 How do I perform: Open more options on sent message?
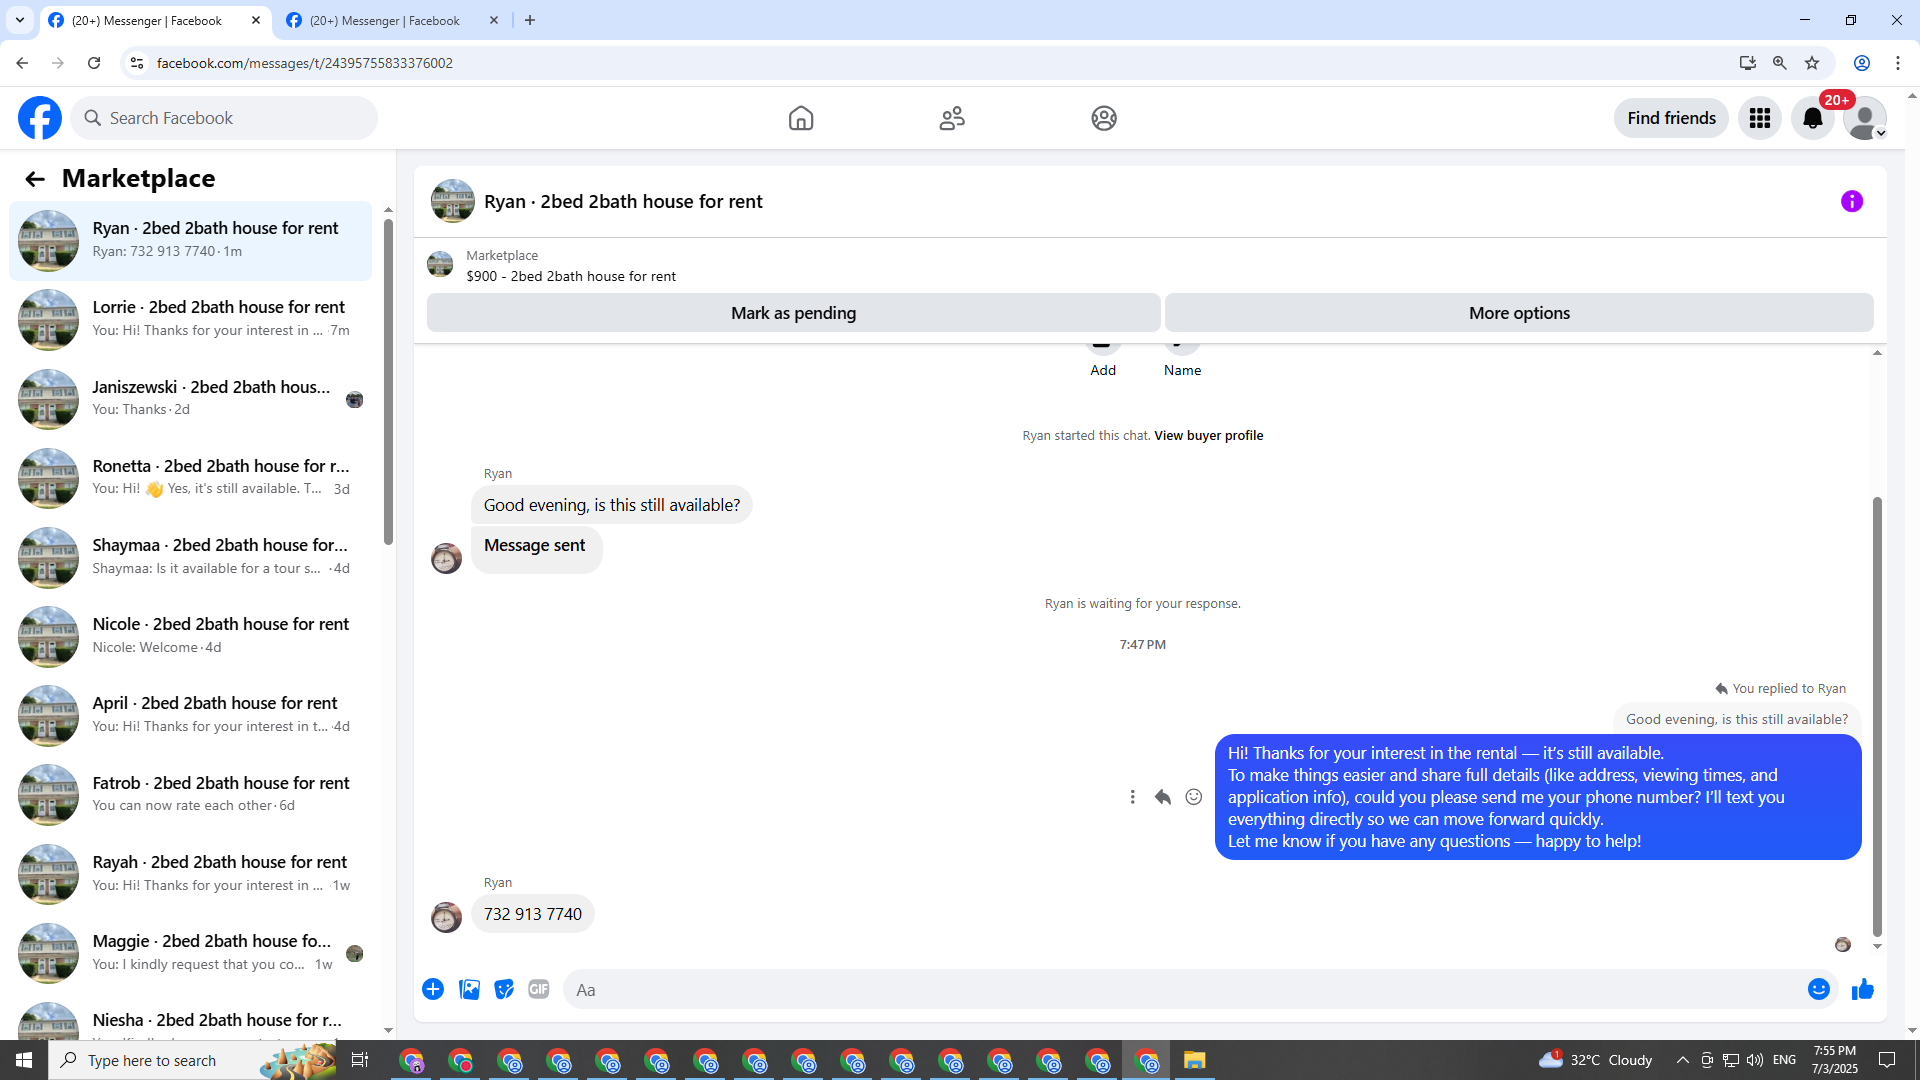tap(1132, 797)
